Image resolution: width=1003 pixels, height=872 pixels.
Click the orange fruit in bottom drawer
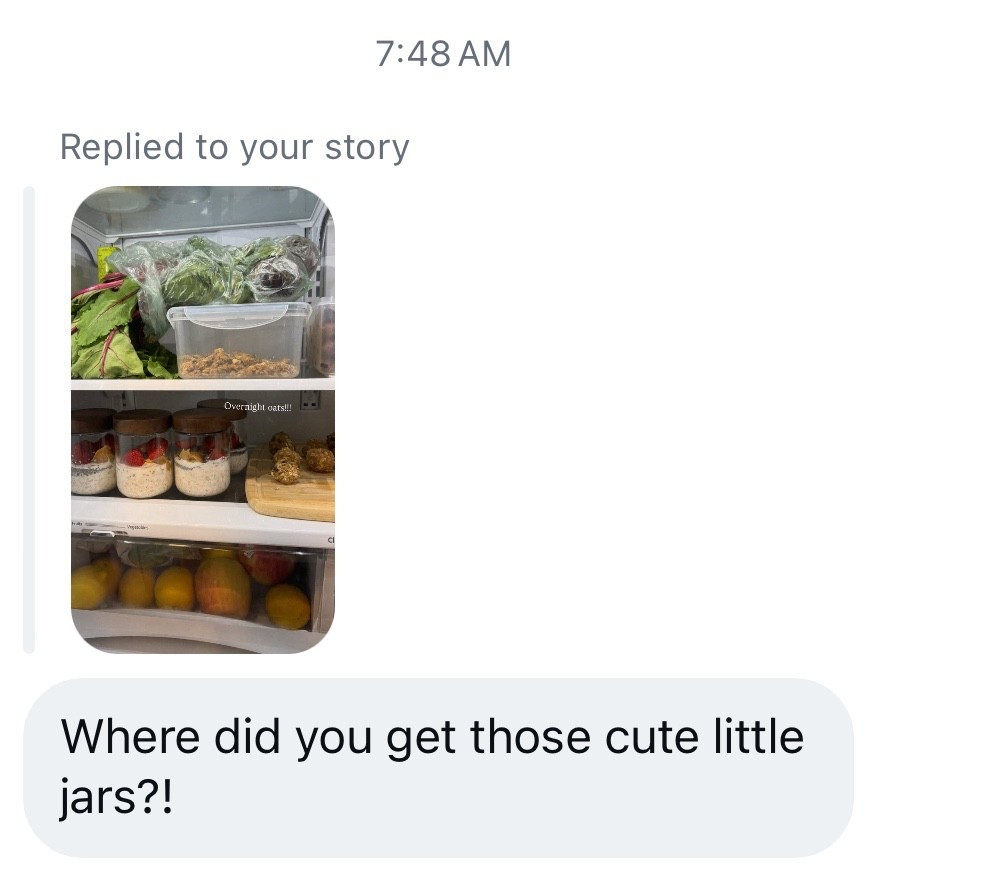pyautogui.click(x=222, y=586)
